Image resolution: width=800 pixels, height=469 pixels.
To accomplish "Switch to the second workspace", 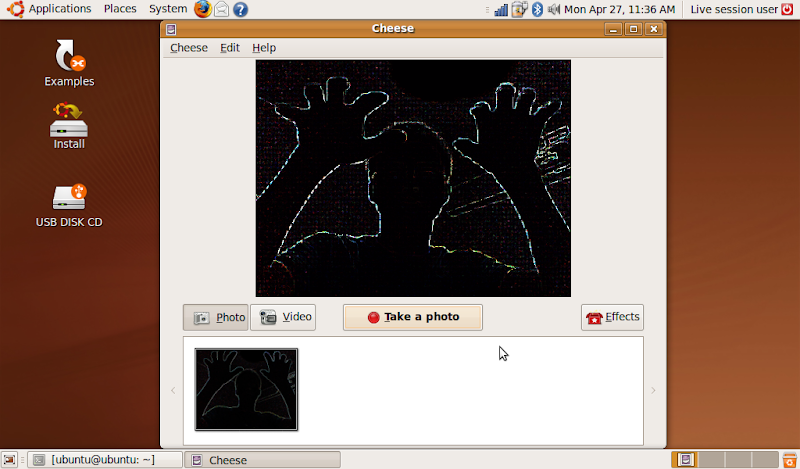I will 712,460.
